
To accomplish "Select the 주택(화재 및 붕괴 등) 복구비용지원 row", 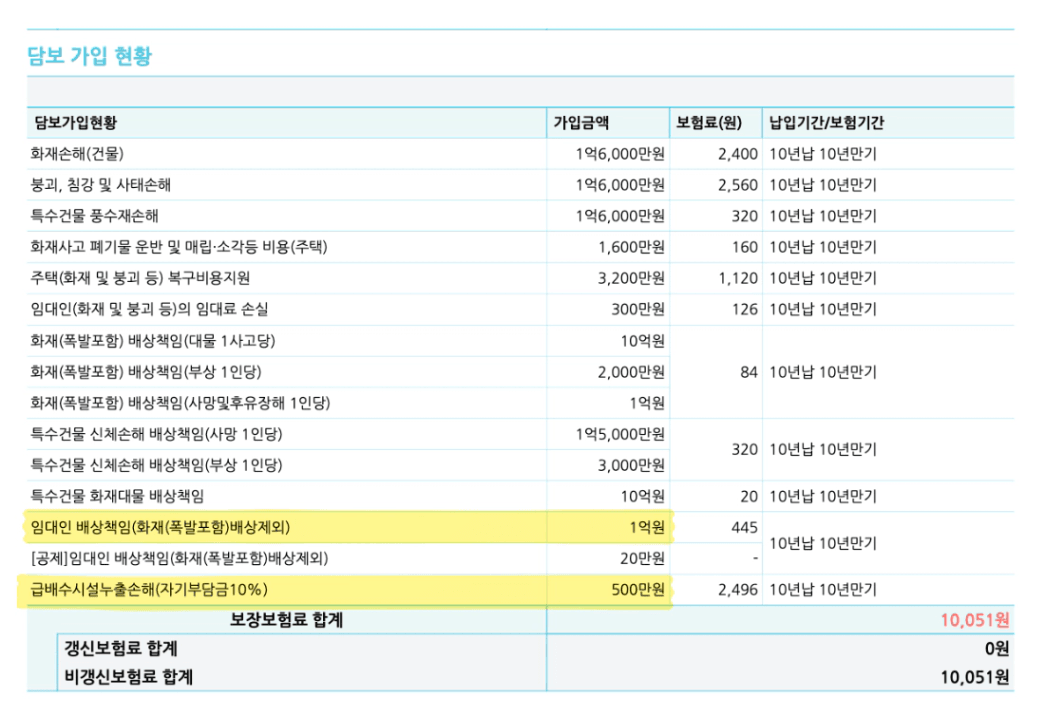I will pyautogui.click(x=140, y=278).
